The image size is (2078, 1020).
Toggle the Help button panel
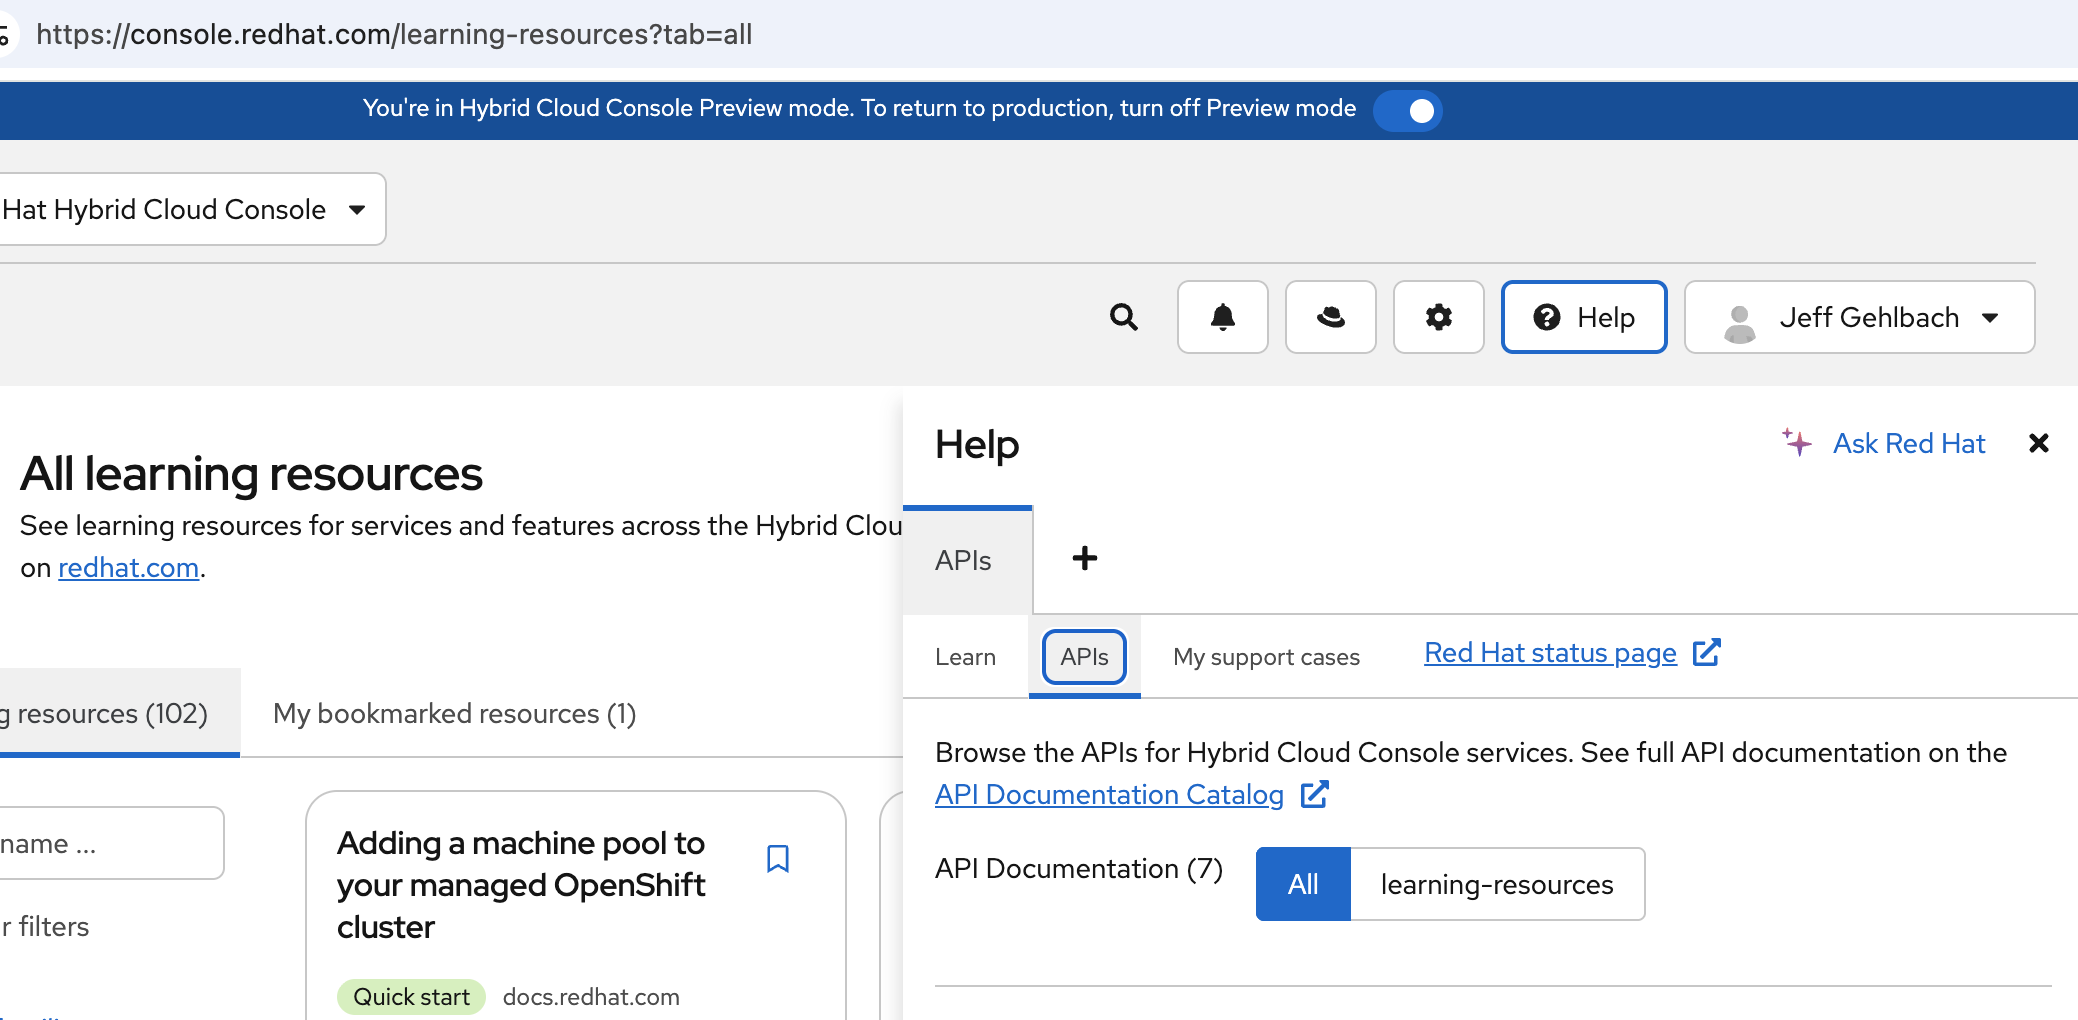tap(1583, 318)
